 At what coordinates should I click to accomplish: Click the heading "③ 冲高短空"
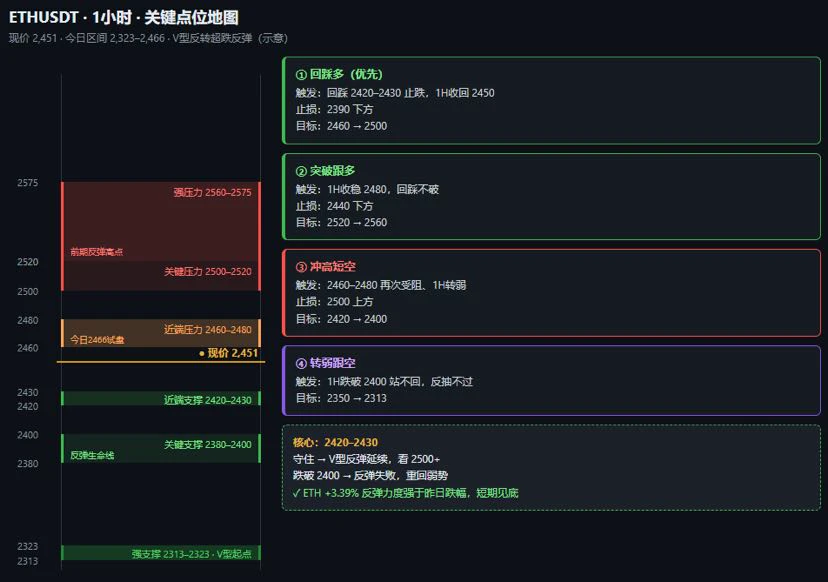(x=325, y=267)
